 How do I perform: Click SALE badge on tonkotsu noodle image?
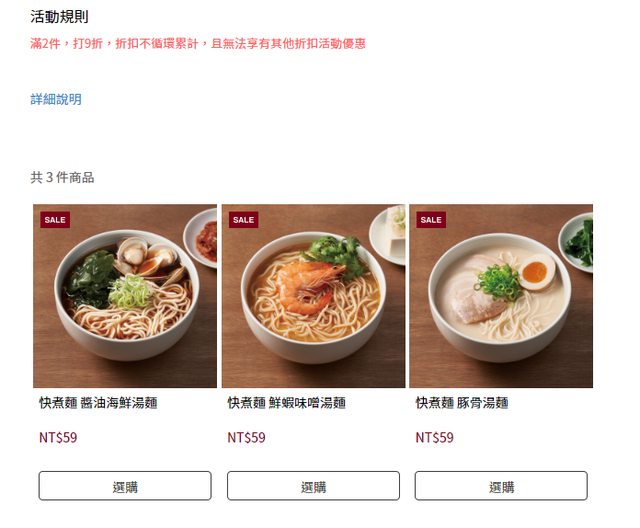click(431, 220)
